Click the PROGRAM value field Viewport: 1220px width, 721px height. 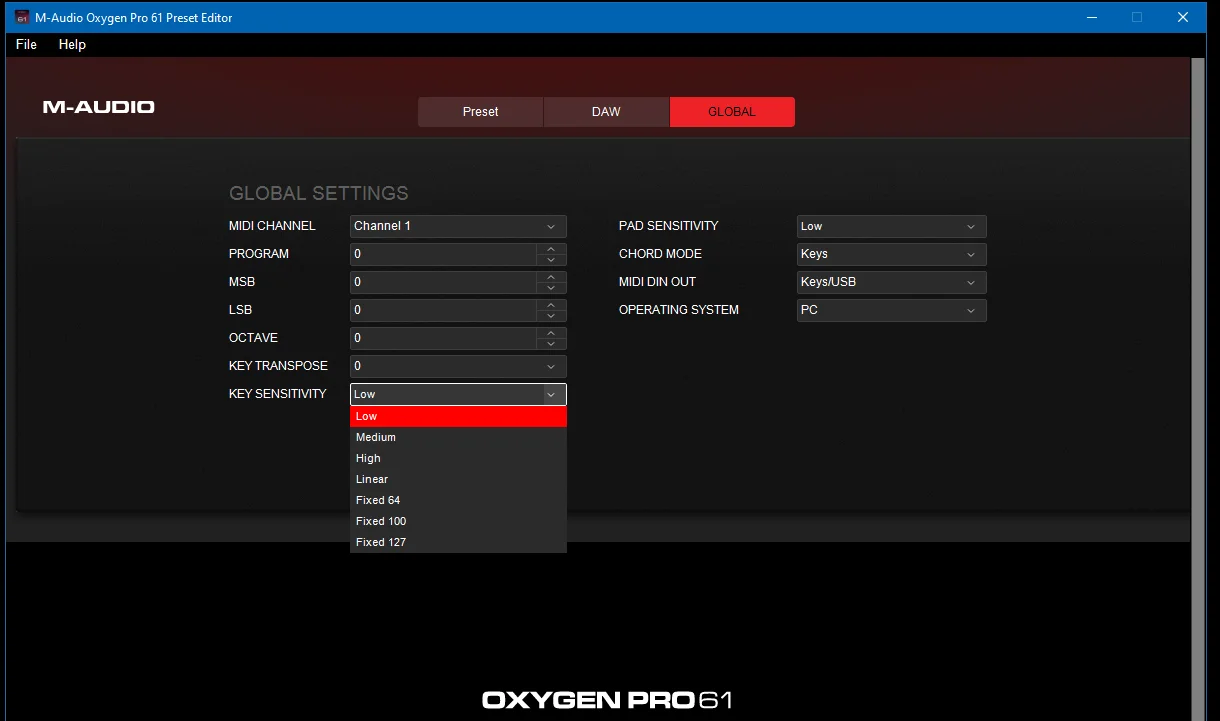[x=443, y=254]
